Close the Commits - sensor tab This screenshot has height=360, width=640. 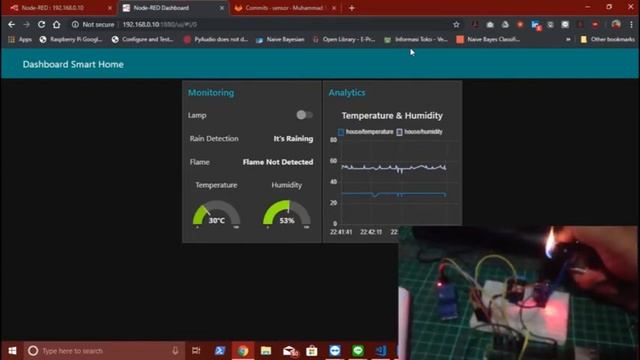(334, 8)
